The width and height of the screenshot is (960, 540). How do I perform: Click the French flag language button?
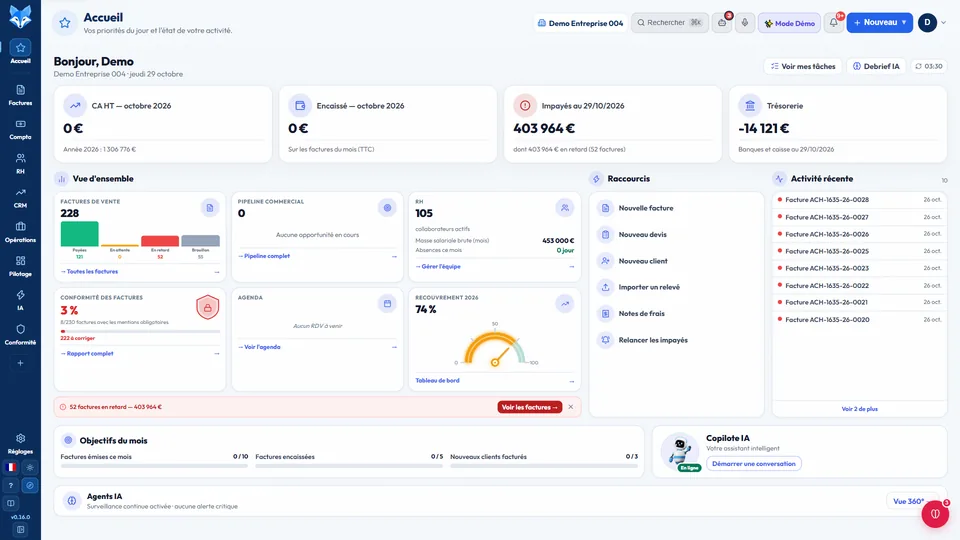click(10, 467)
